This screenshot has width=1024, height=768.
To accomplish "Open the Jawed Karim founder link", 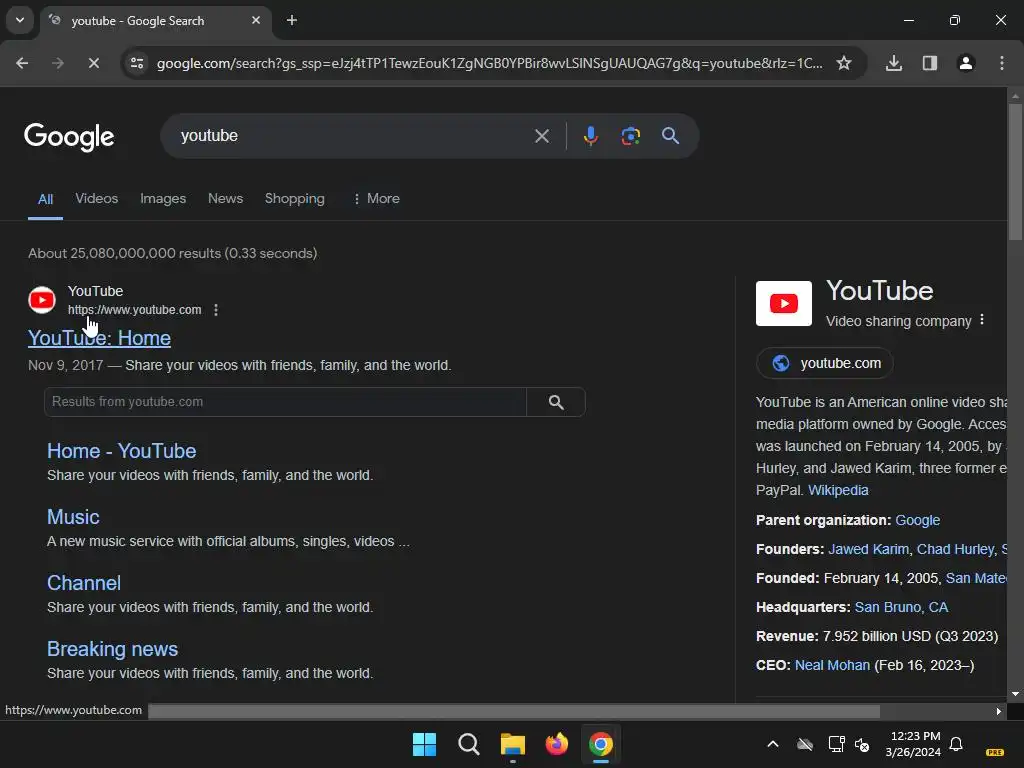I will [868, 549].
